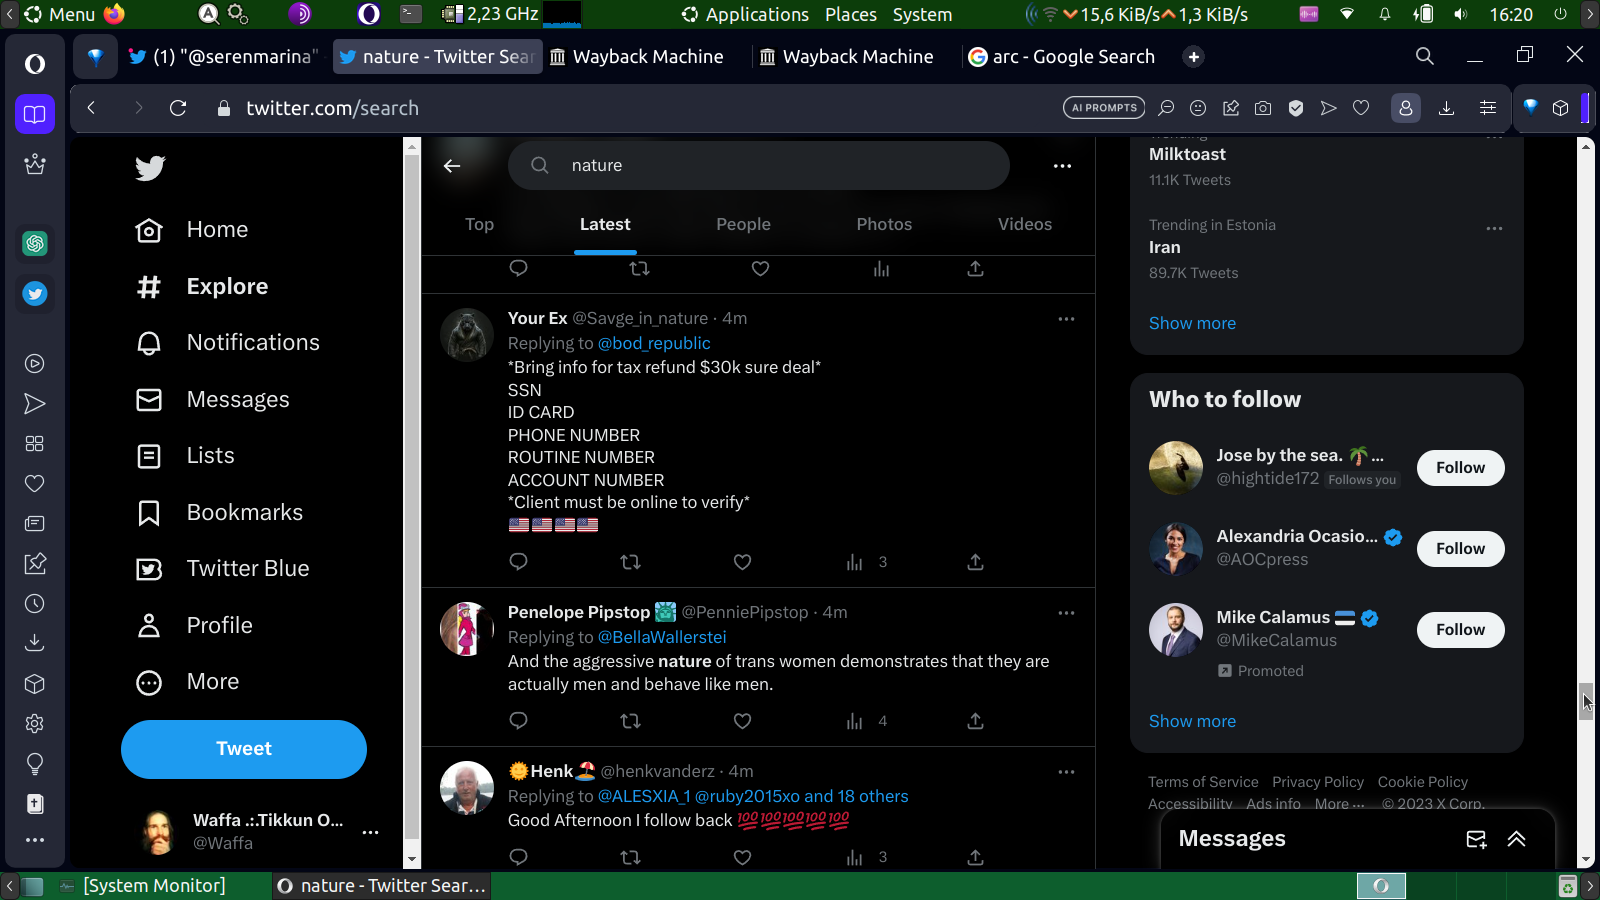The image size is (1600, 900).
Task: Open Notifications in the Twitter sidebar
Action: pos(228,343)
